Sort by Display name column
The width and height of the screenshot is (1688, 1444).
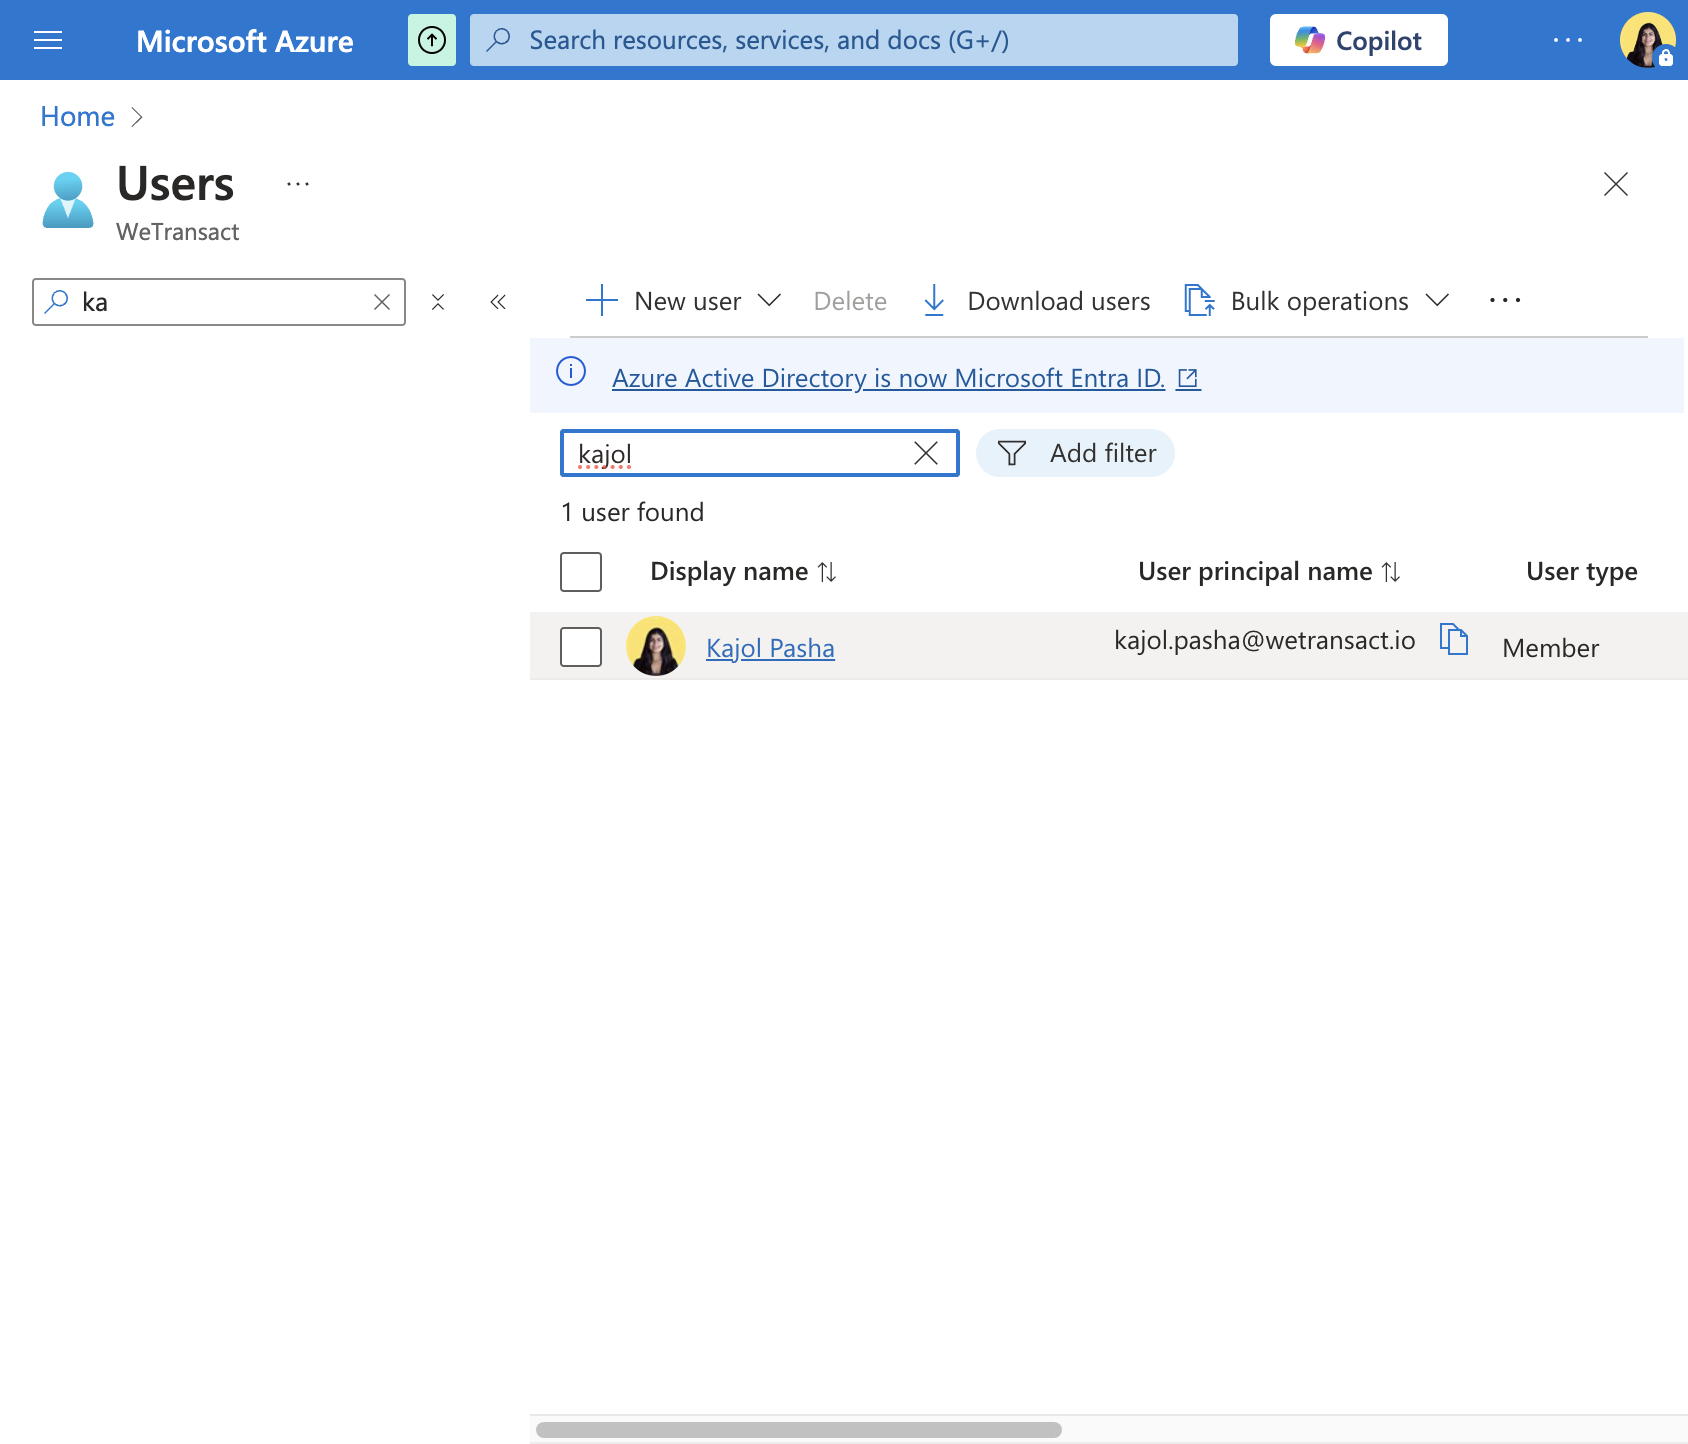coord(743,571)
